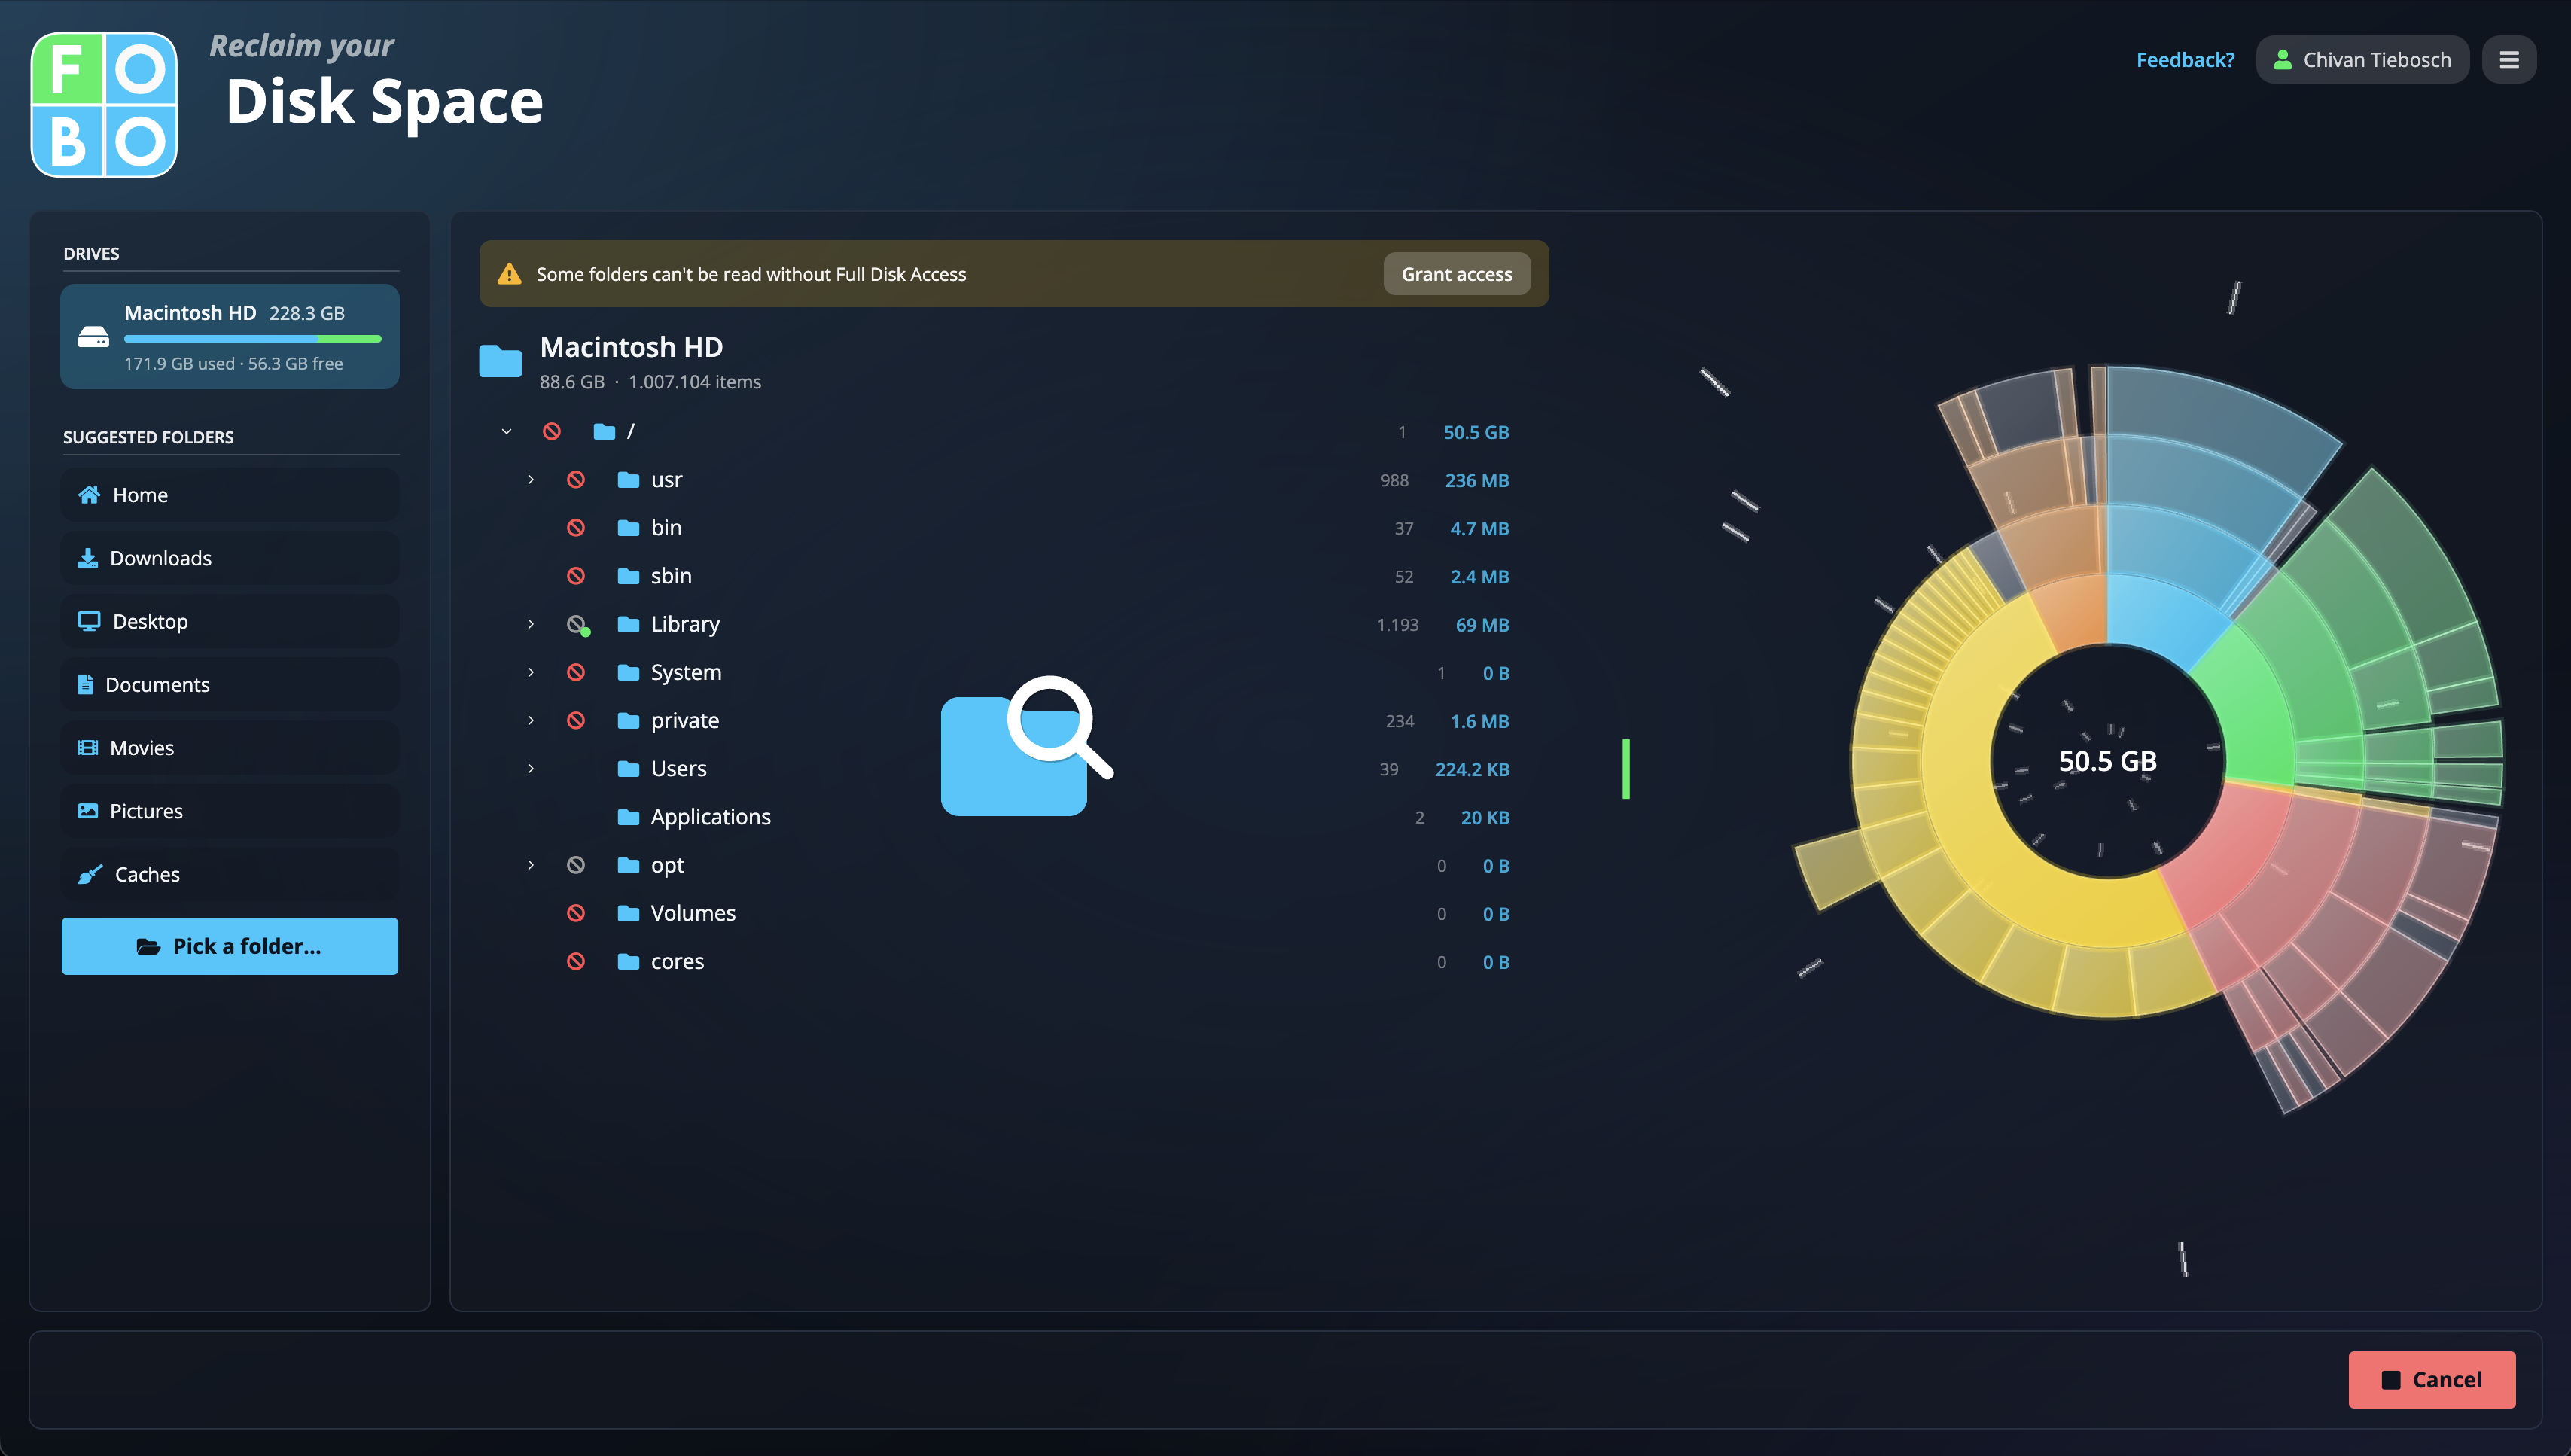
Task: Click the exclude icon on root / row
Action: pyautogui.click(x=551, y=432)
